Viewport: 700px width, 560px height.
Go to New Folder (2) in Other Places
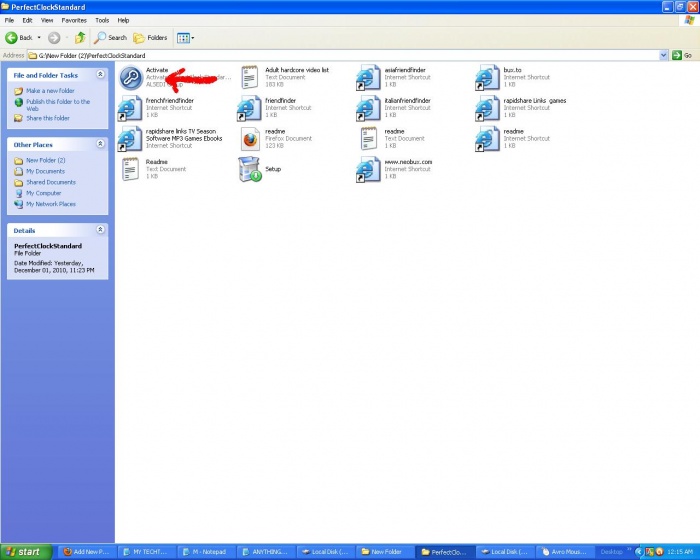tap(46, 160)
